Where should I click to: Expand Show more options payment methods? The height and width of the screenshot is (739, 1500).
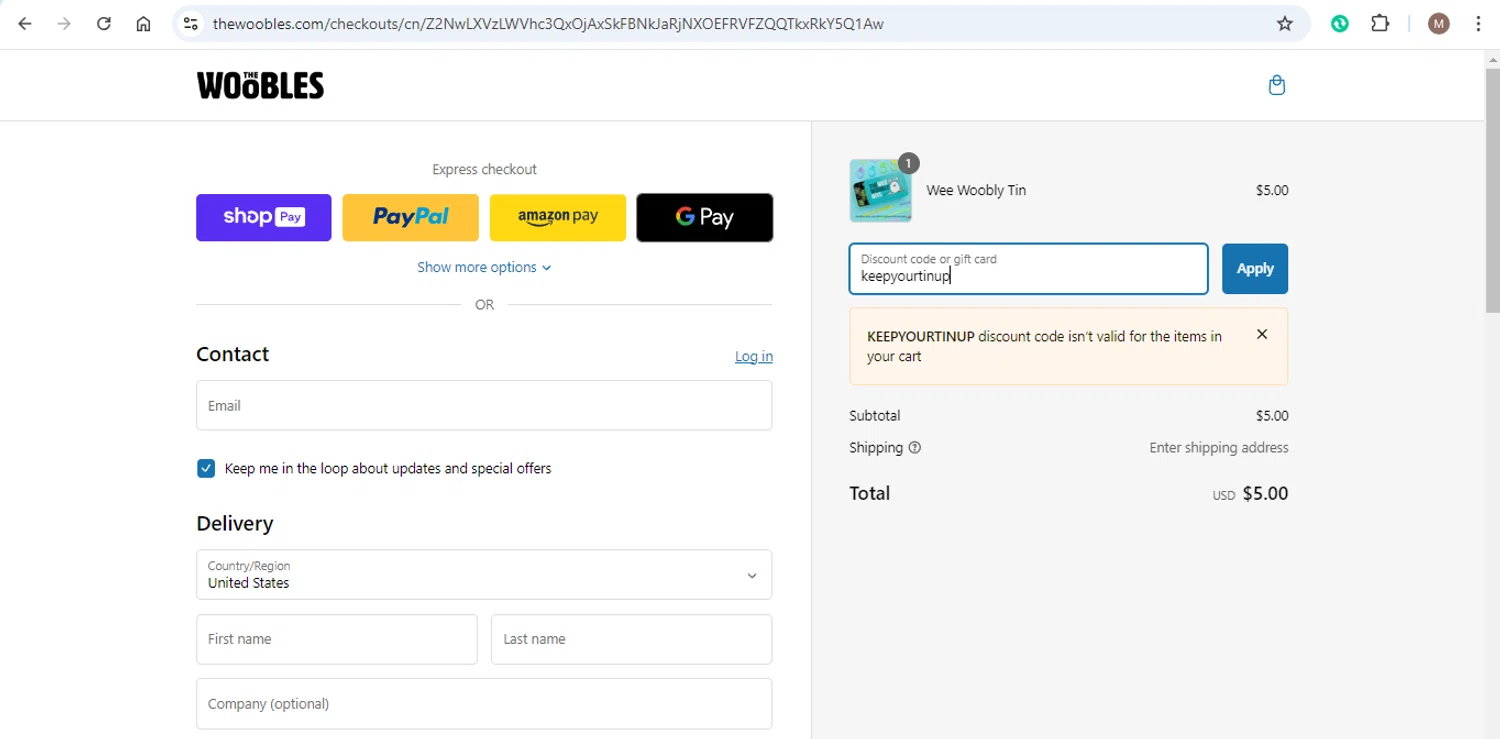click(x=484, y=267)
